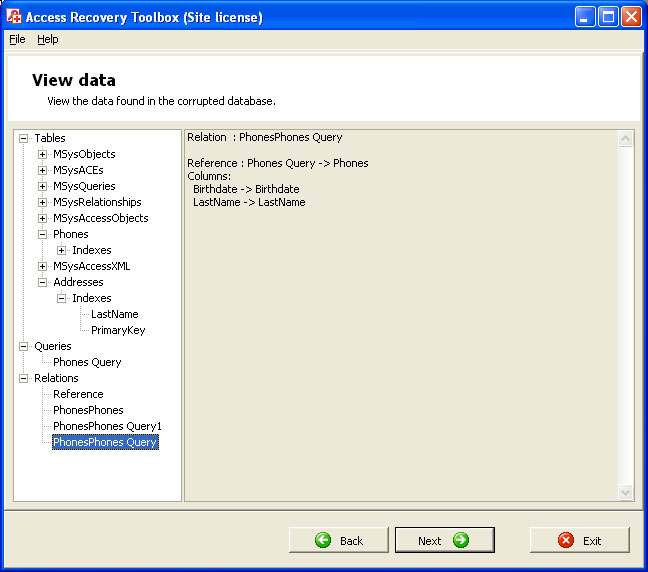Click the details pane scroll down arrow

[x=626, y=492]
